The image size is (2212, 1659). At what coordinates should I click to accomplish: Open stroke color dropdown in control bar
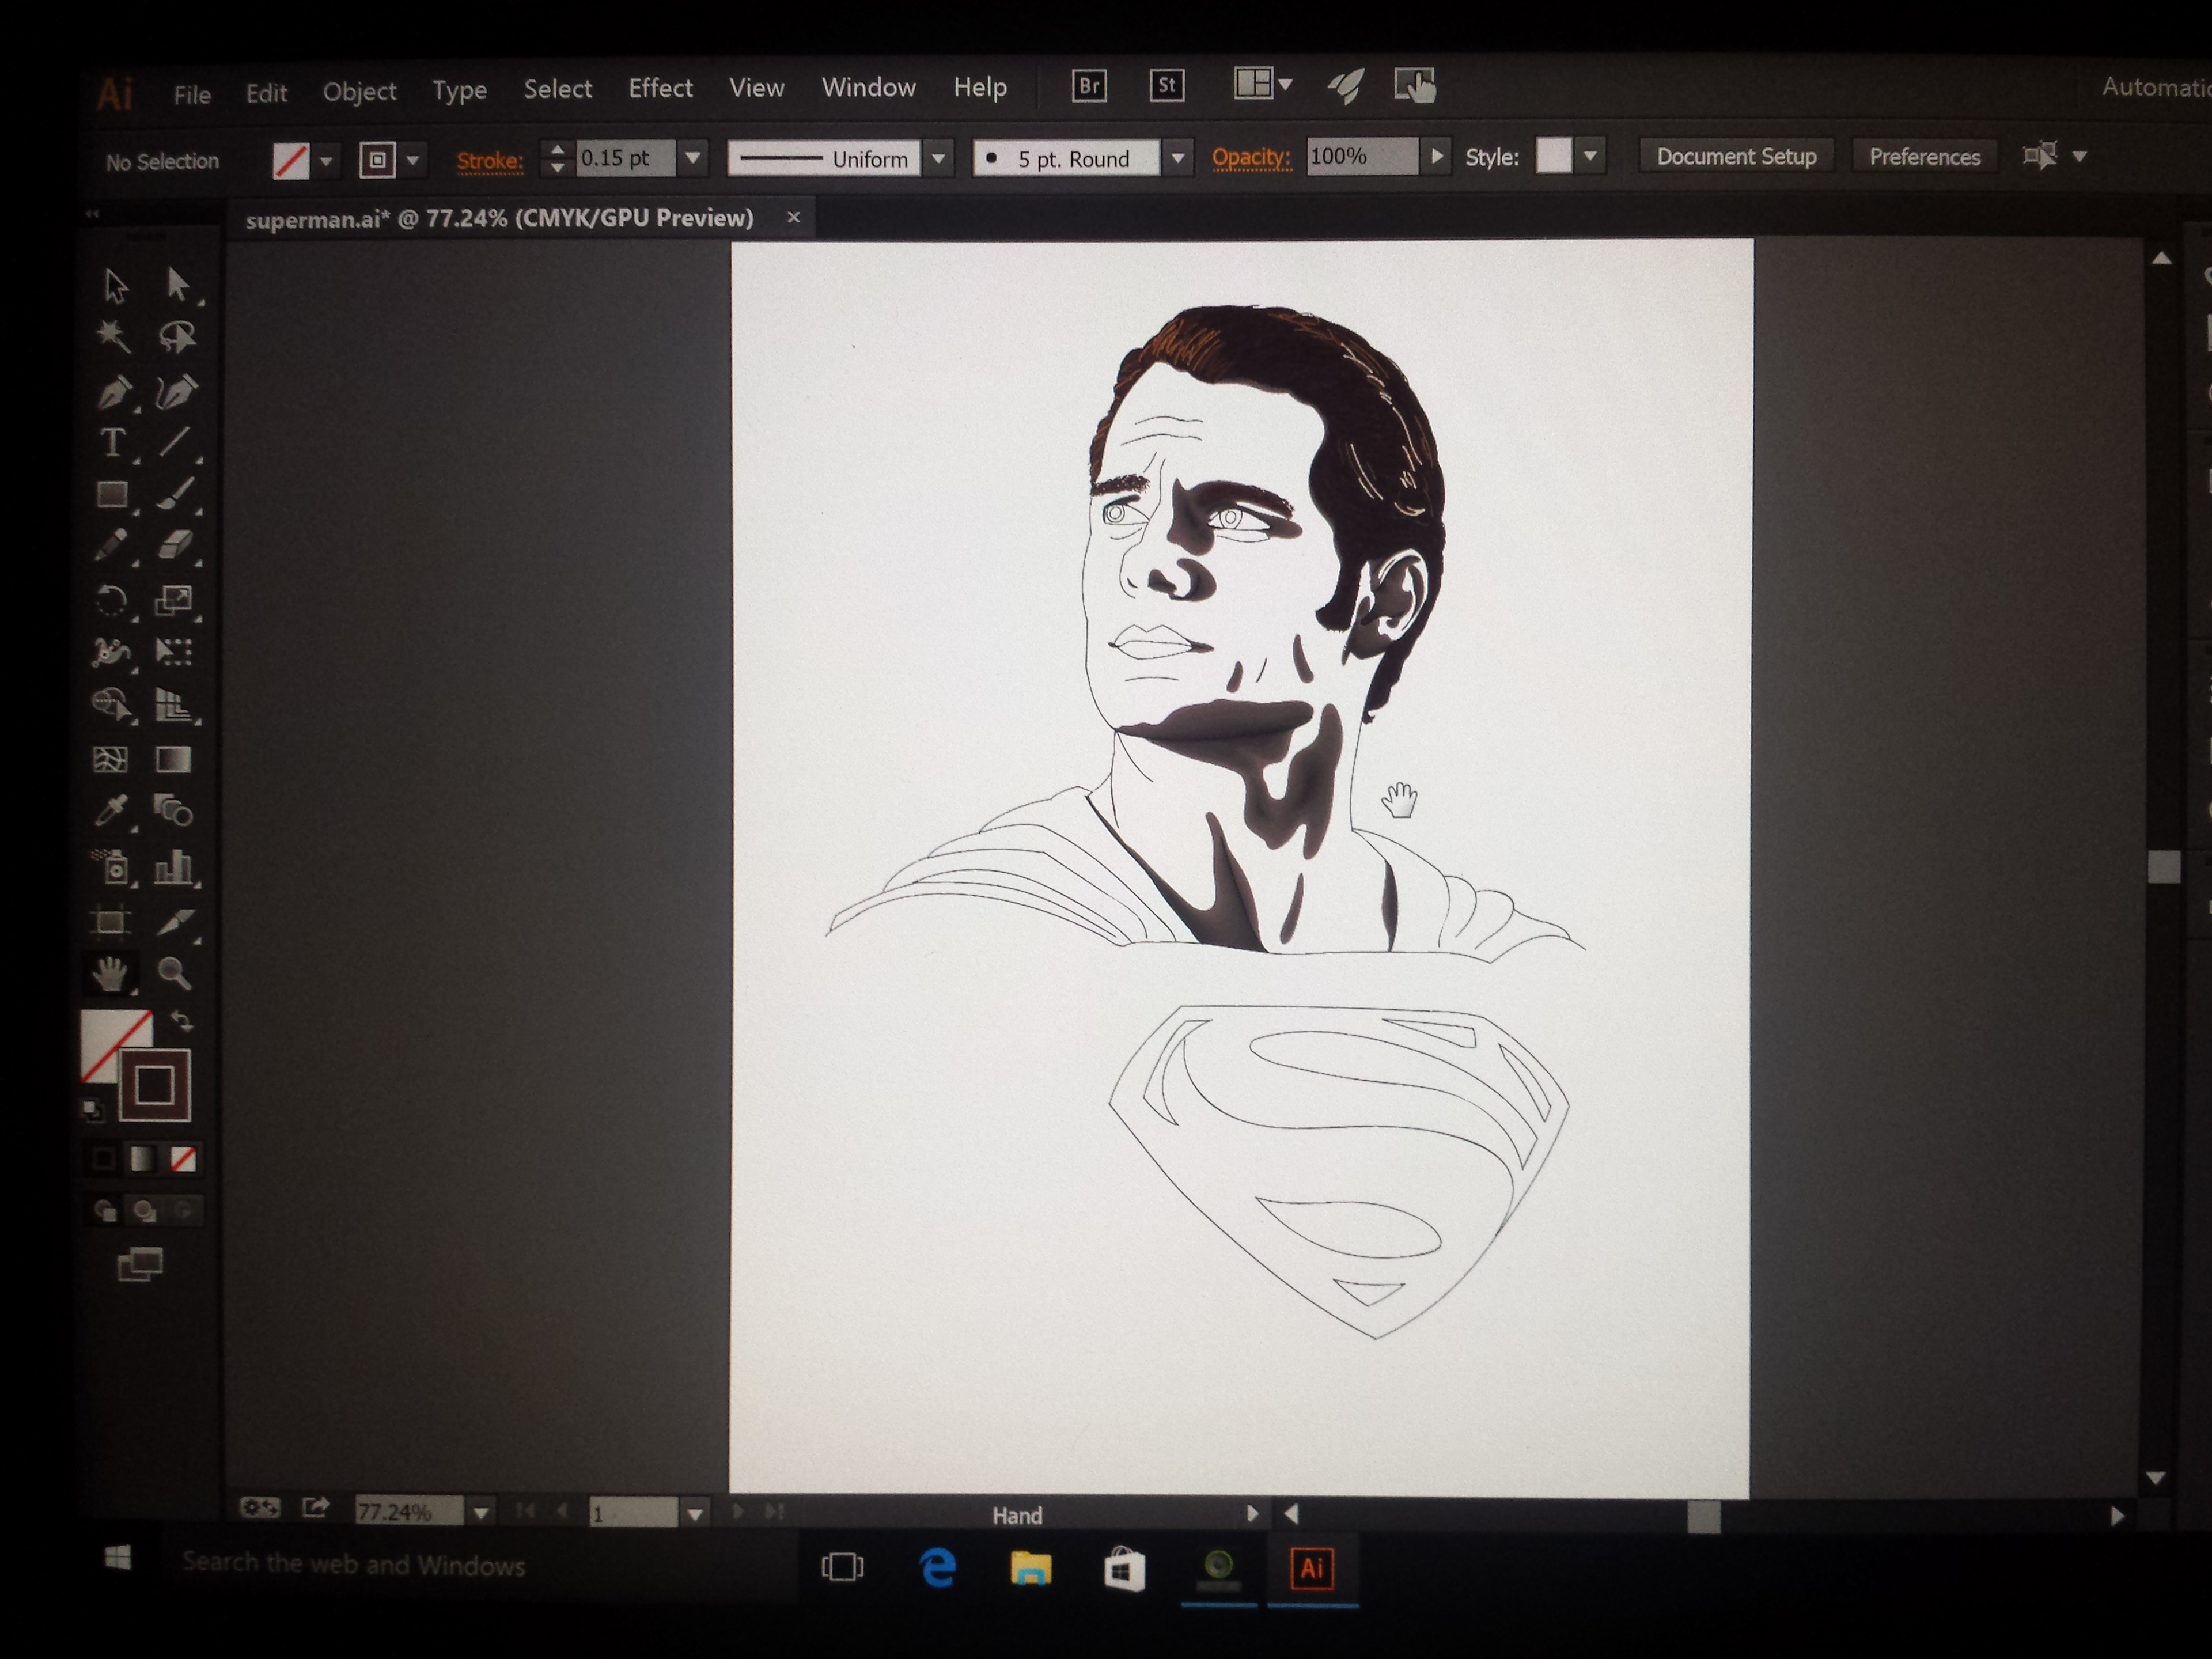click(412, 160)
